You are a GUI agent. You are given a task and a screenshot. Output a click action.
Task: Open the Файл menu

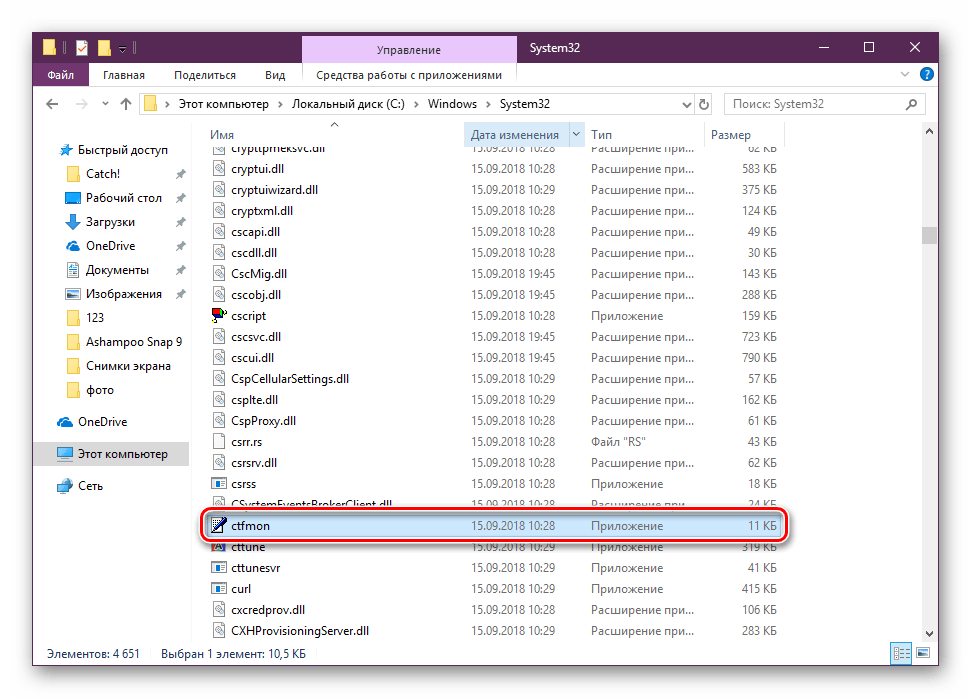coord(60,75)
